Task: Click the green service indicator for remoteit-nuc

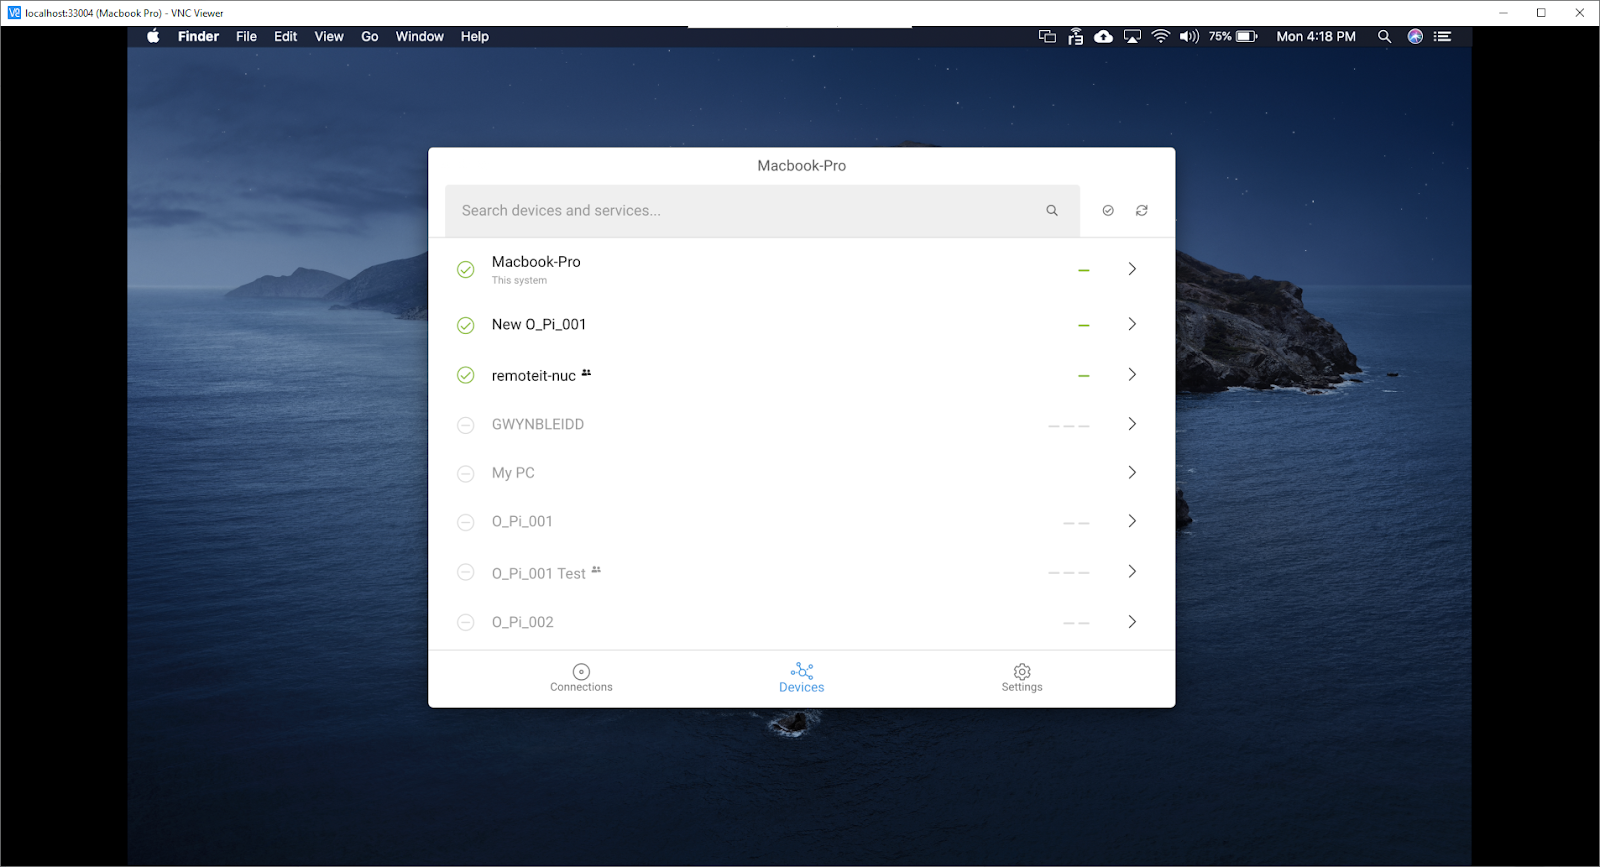Action: pos(1084,376)
